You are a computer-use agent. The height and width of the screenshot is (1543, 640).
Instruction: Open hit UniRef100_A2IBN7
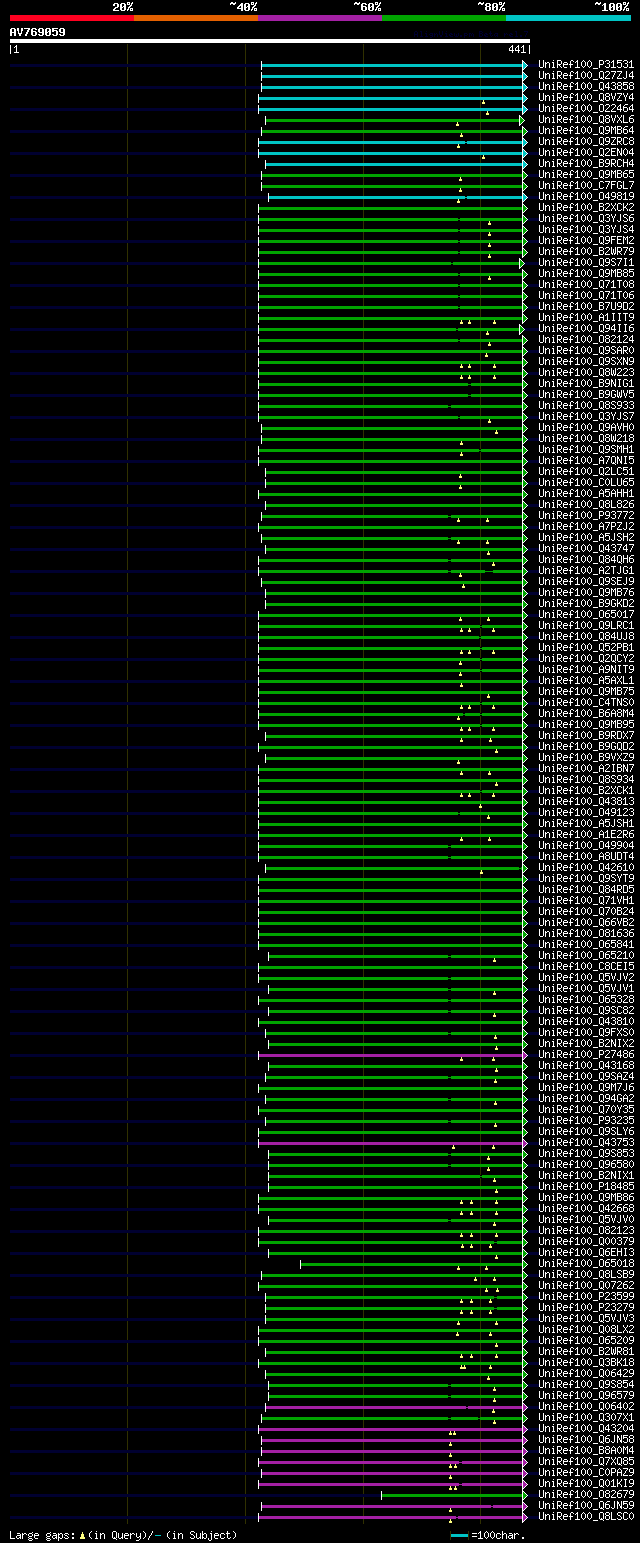[586, 768]
